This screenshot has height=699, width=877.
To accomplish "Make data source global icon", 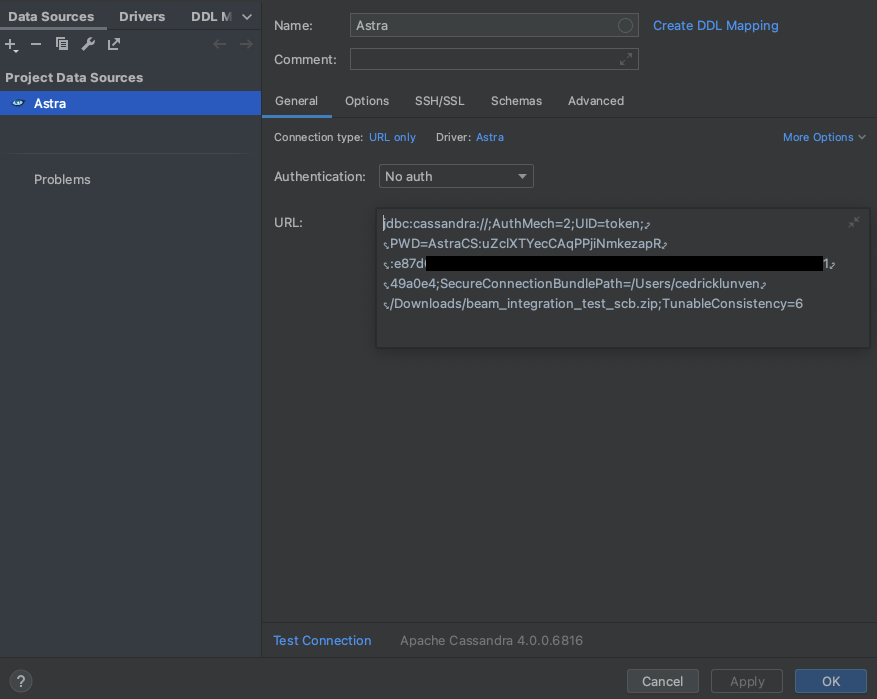I will click(114, 44).
